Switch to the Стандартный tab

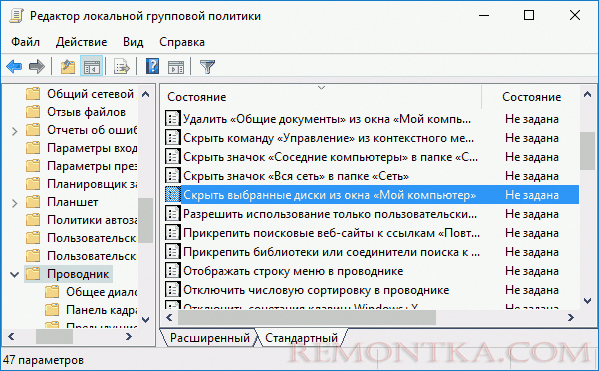pyautogui.click(x=301, y=338)
